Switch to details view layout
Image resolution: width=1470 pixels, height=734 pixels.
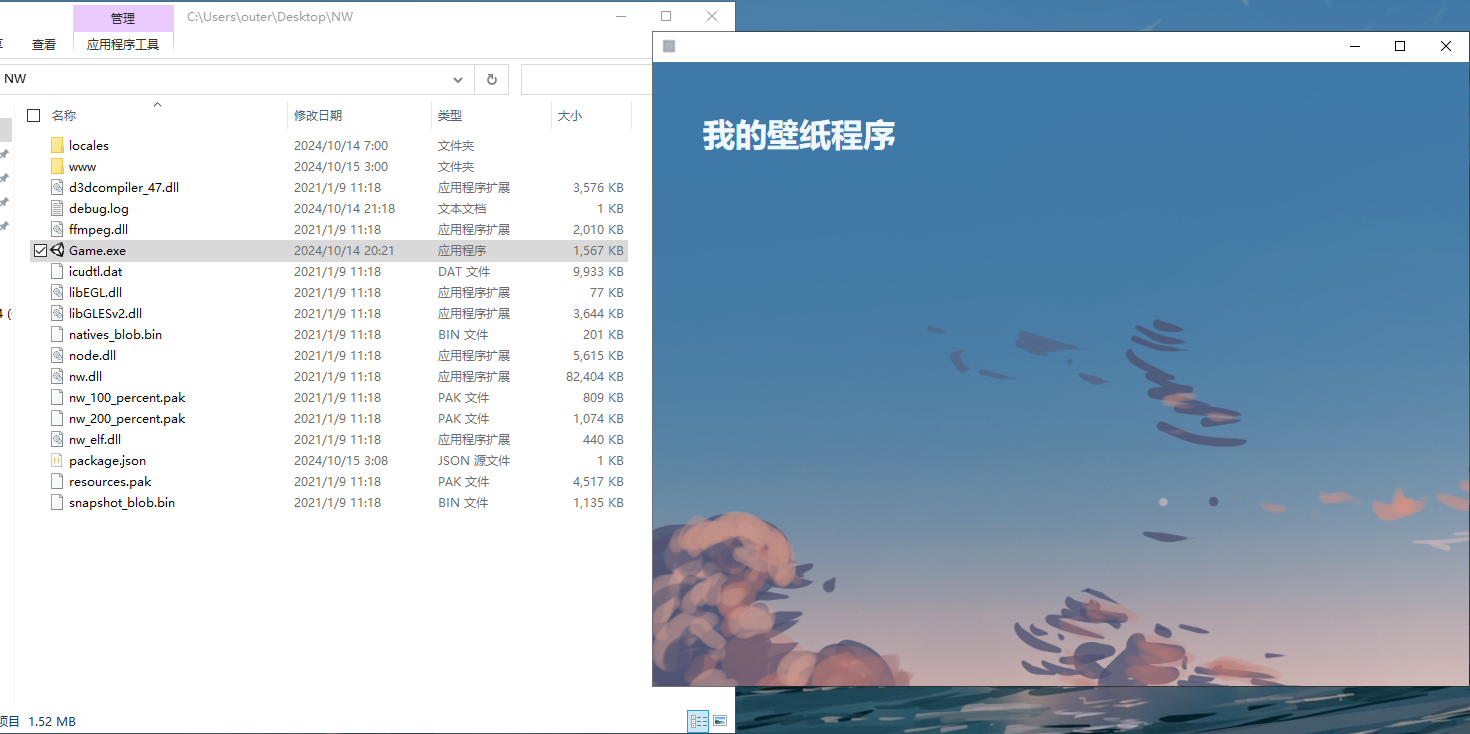698,721
